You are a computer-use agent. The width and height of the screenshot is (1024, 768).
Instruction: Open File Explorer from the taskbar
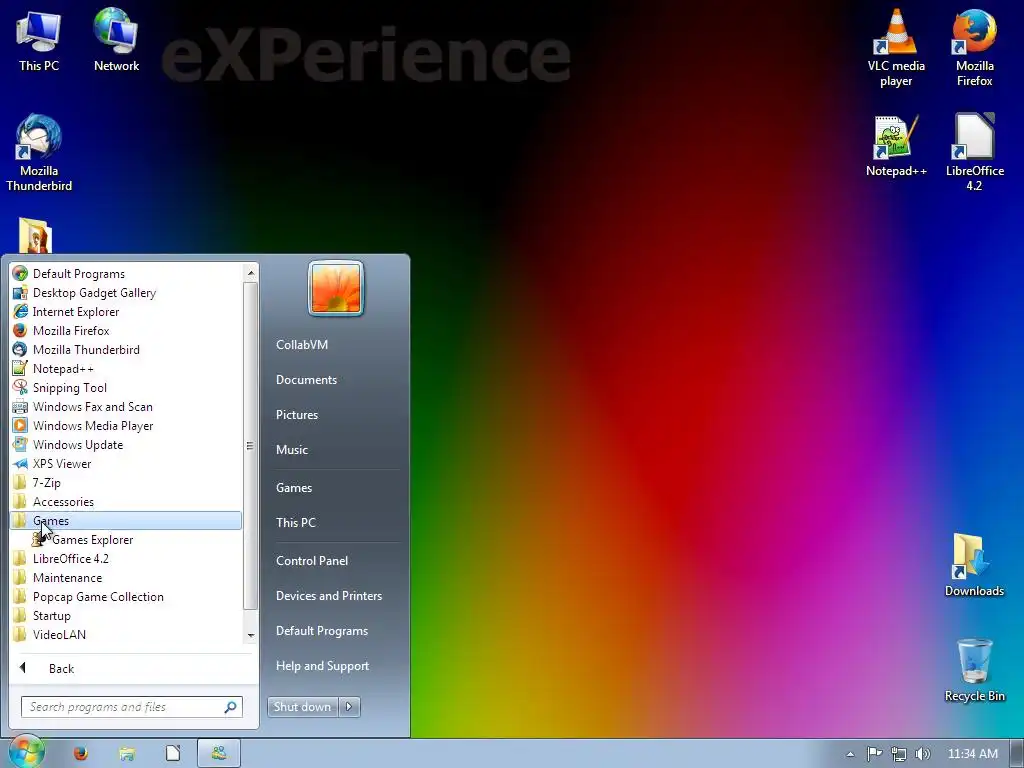127,753
